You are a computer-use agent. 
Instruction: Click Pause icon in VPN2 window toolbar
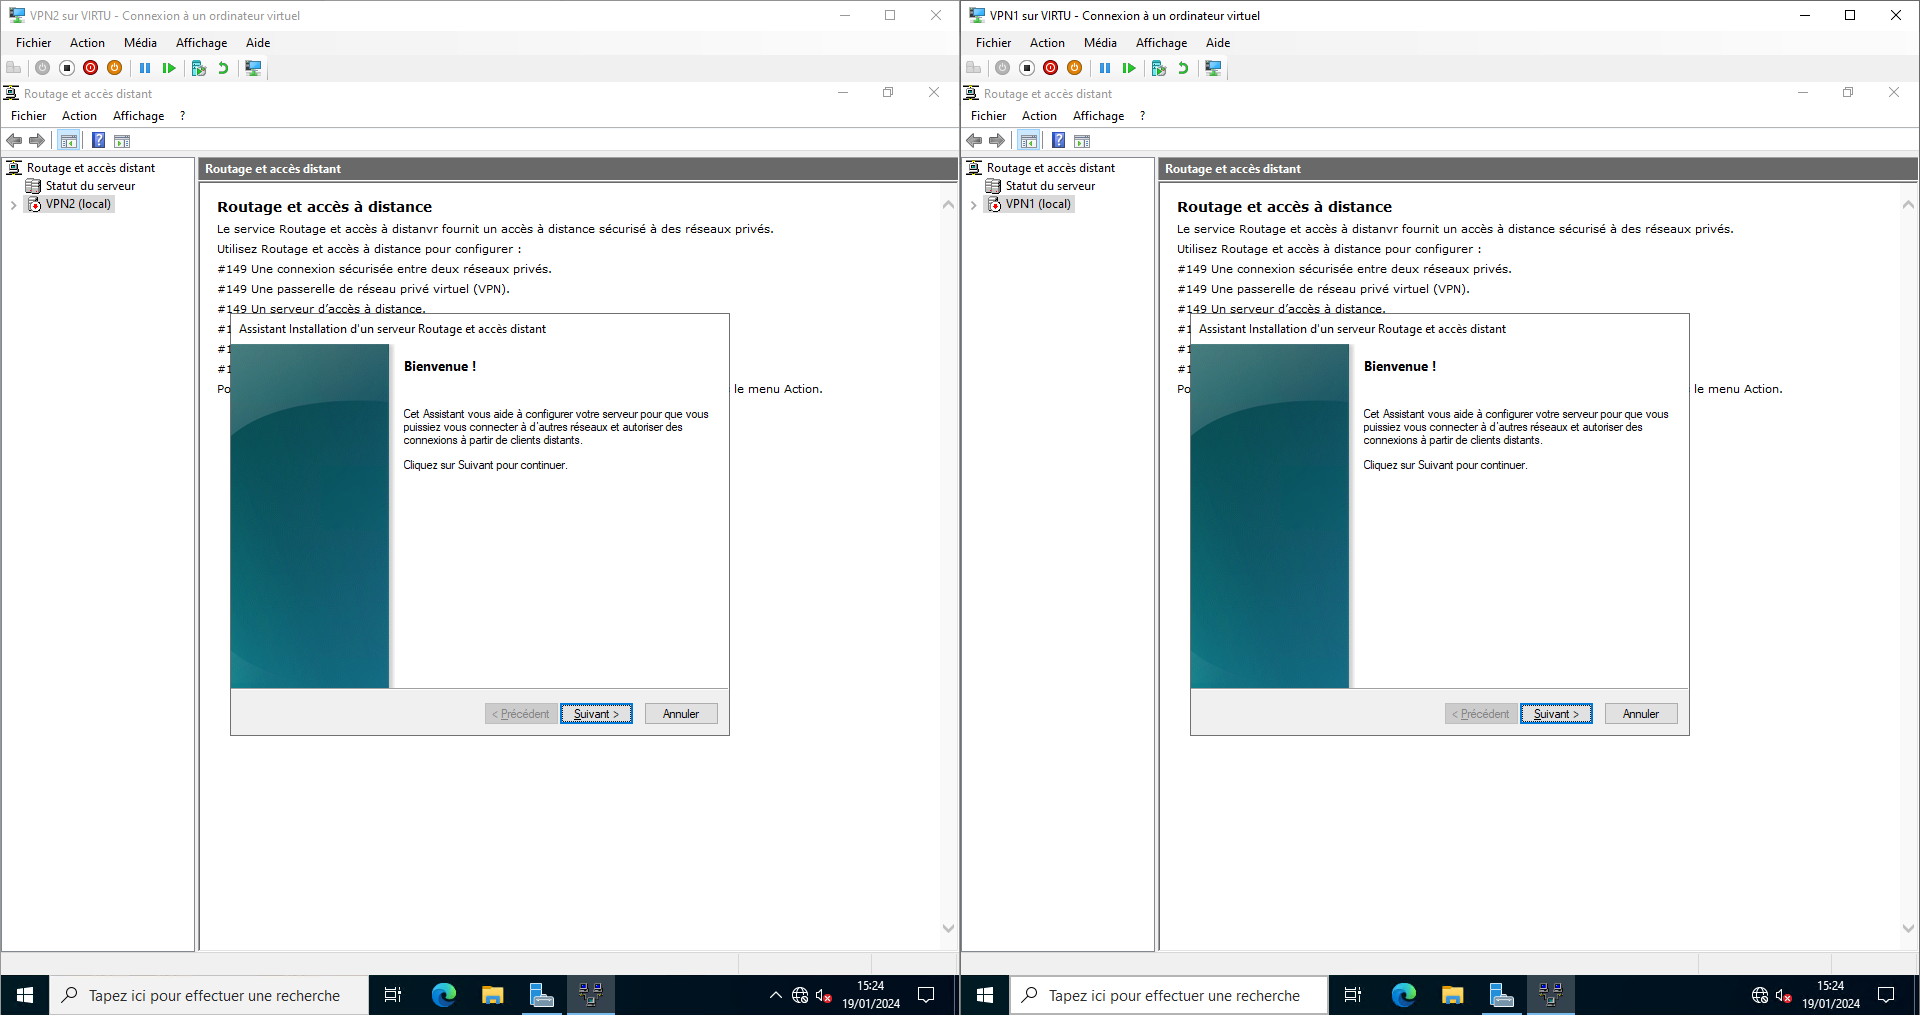[145, 68]
